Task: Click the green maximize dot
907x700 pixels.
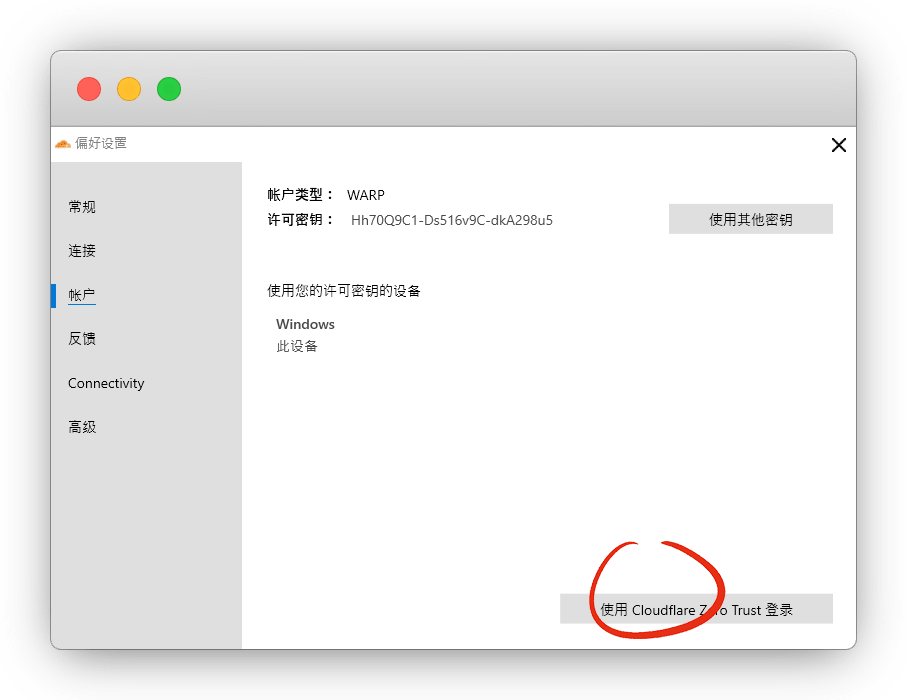Action: (x=169, y=89)
